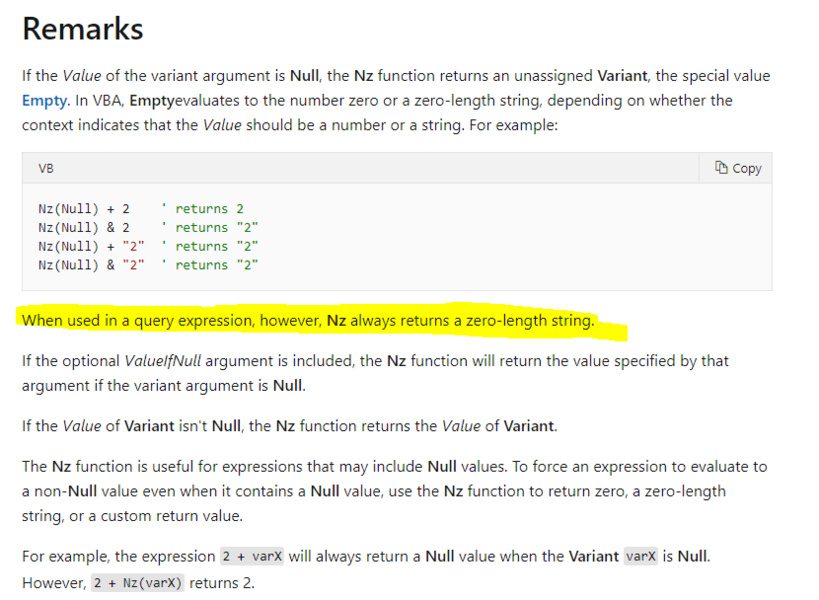
Task: Click the "Remarks" section heading
Action: point(83,29)
